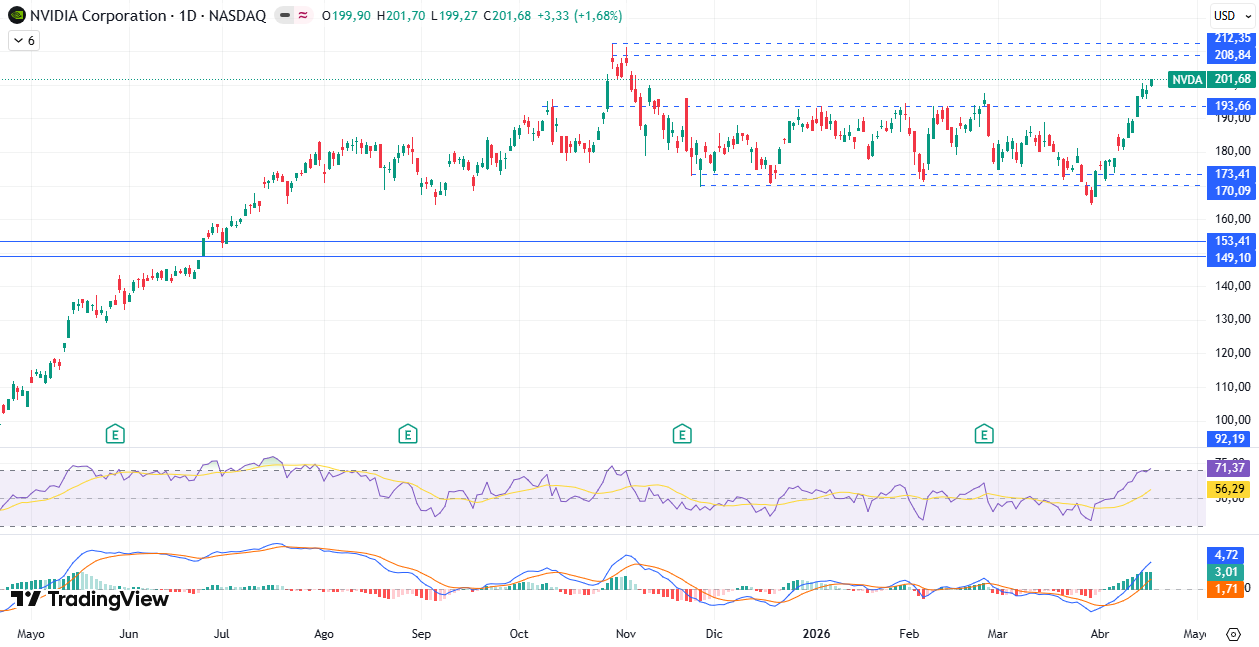Click the dash-shaped status icon beside NASDAQ
This screenshot has width=1259, height=647.
point(285,16)
